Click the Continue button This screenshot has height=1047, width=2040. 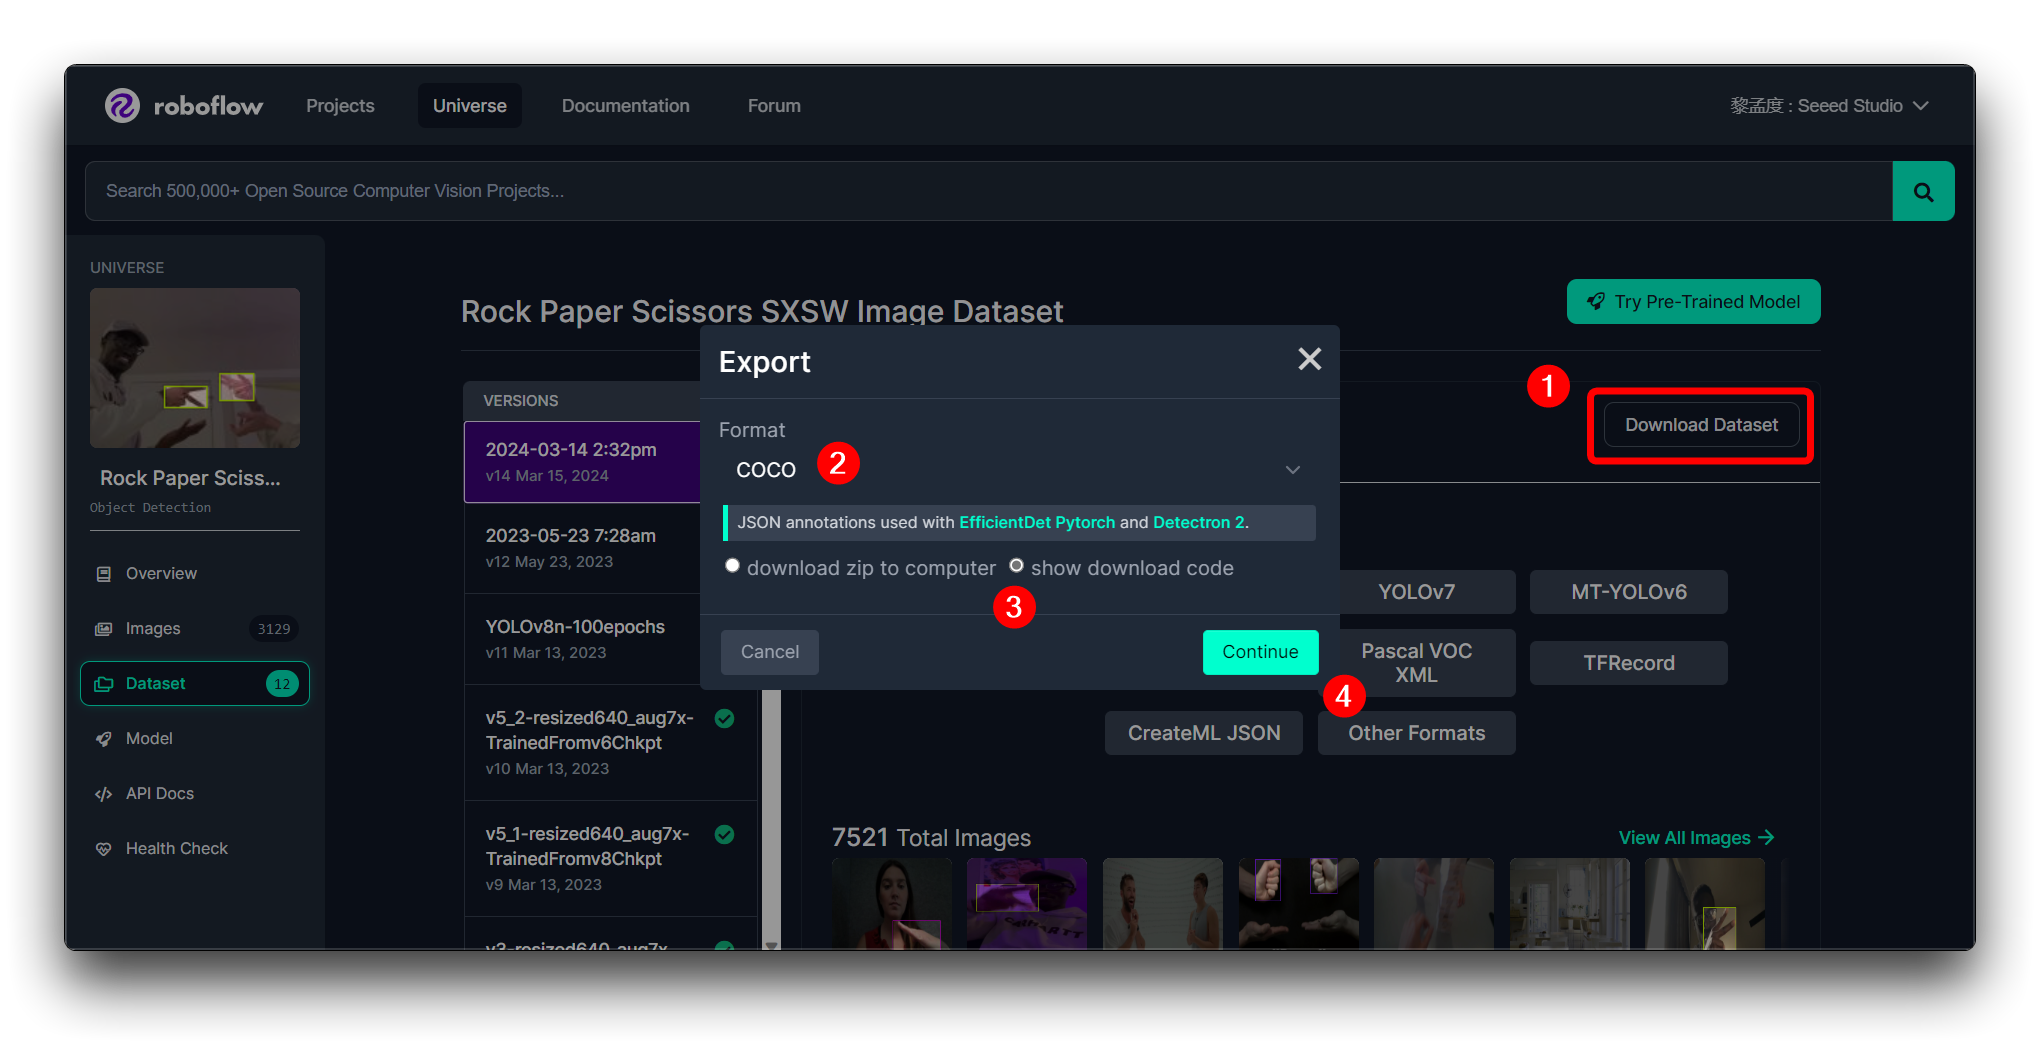(1260, 652)
